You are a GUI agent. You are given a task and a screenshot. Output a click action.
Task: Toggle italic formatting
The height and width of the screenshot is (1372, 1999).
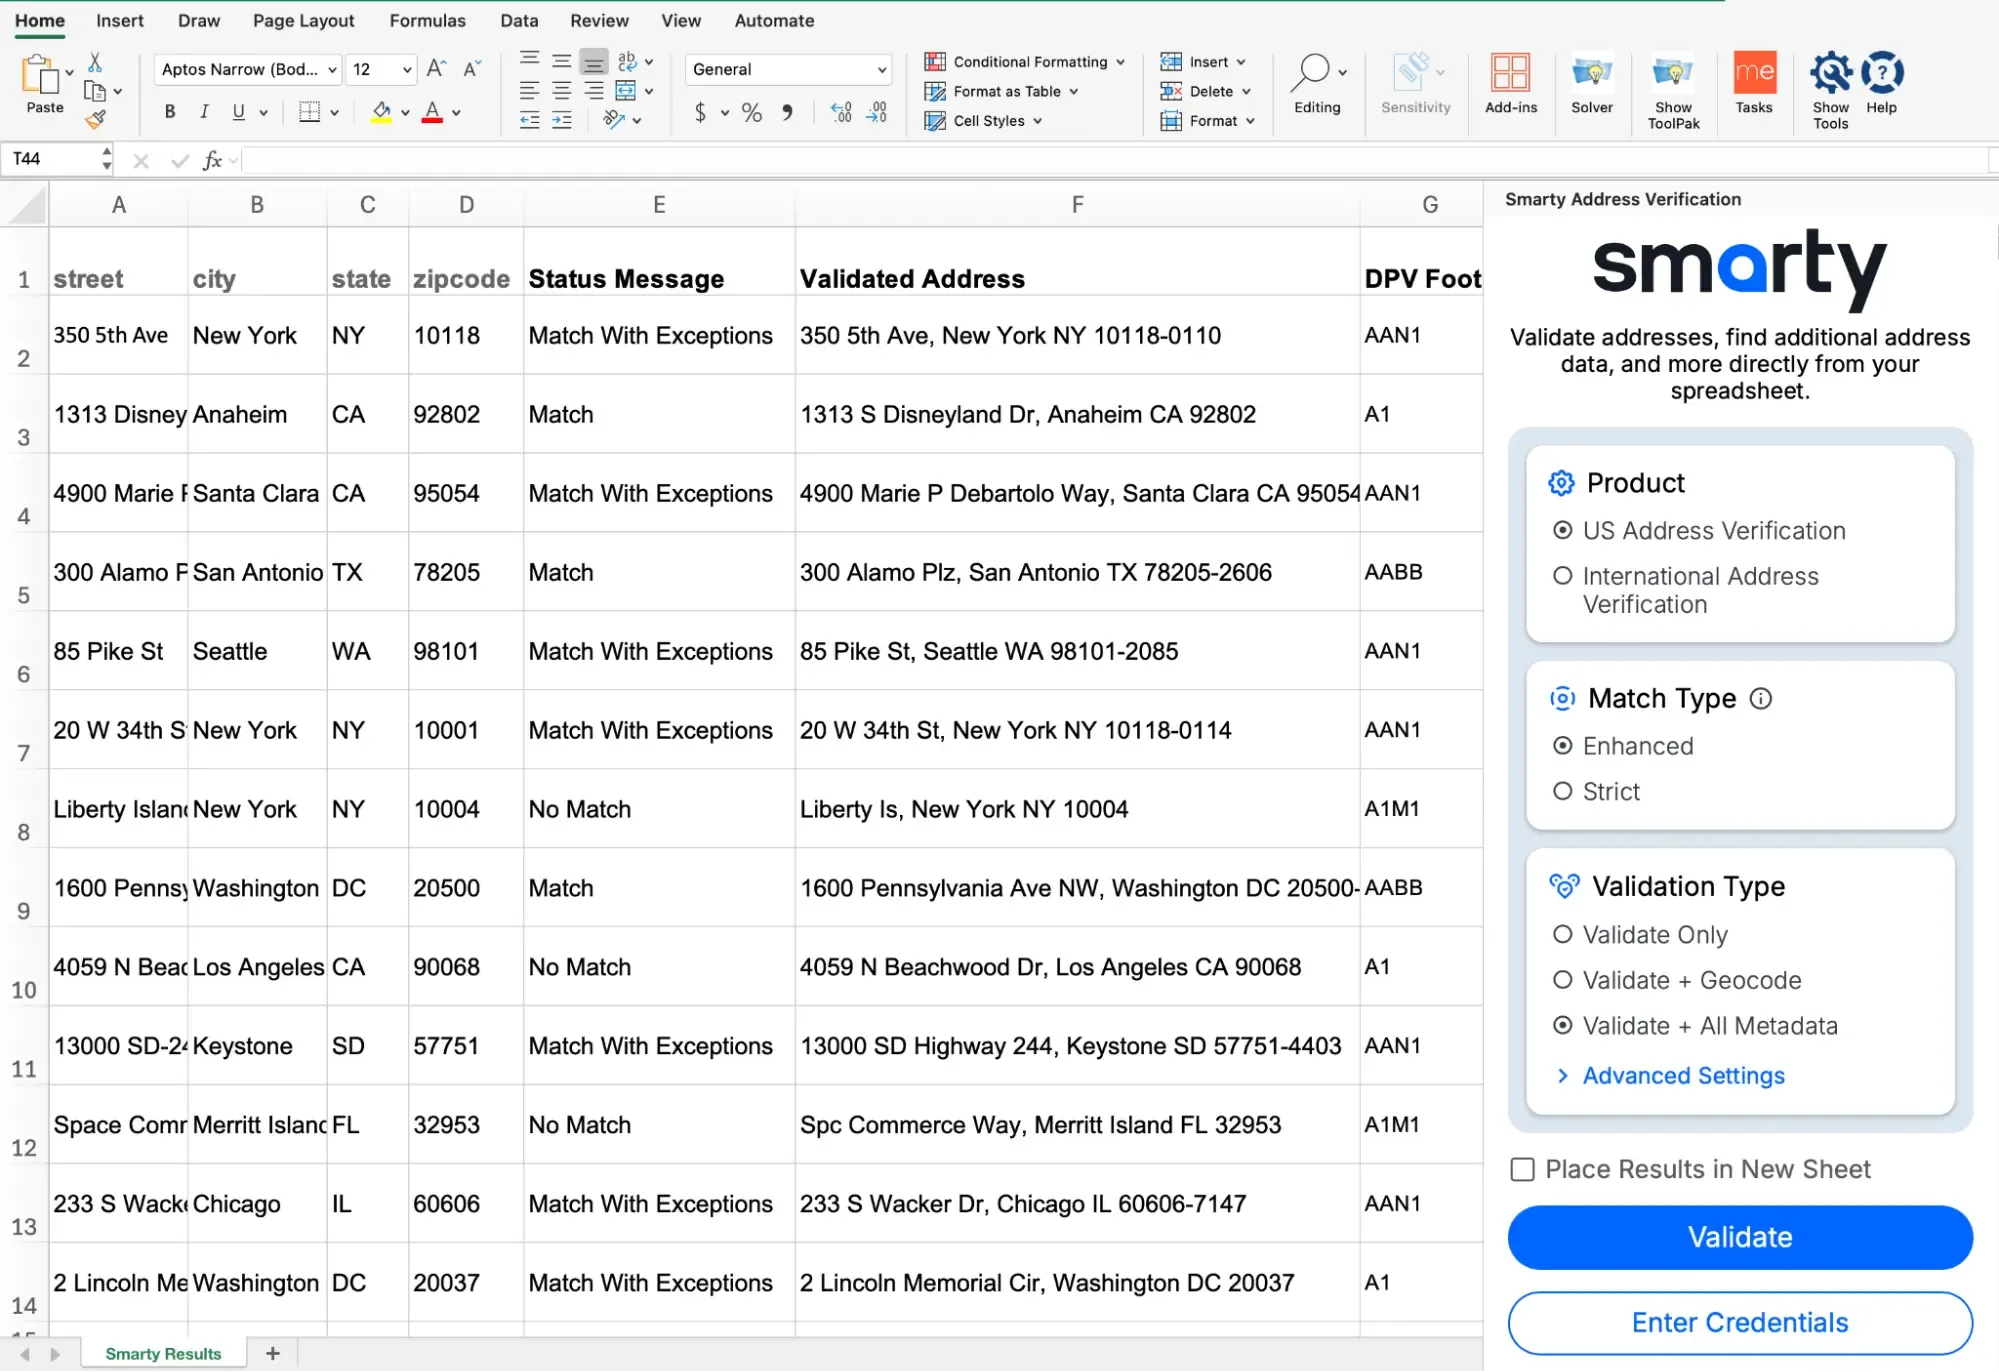204,112
